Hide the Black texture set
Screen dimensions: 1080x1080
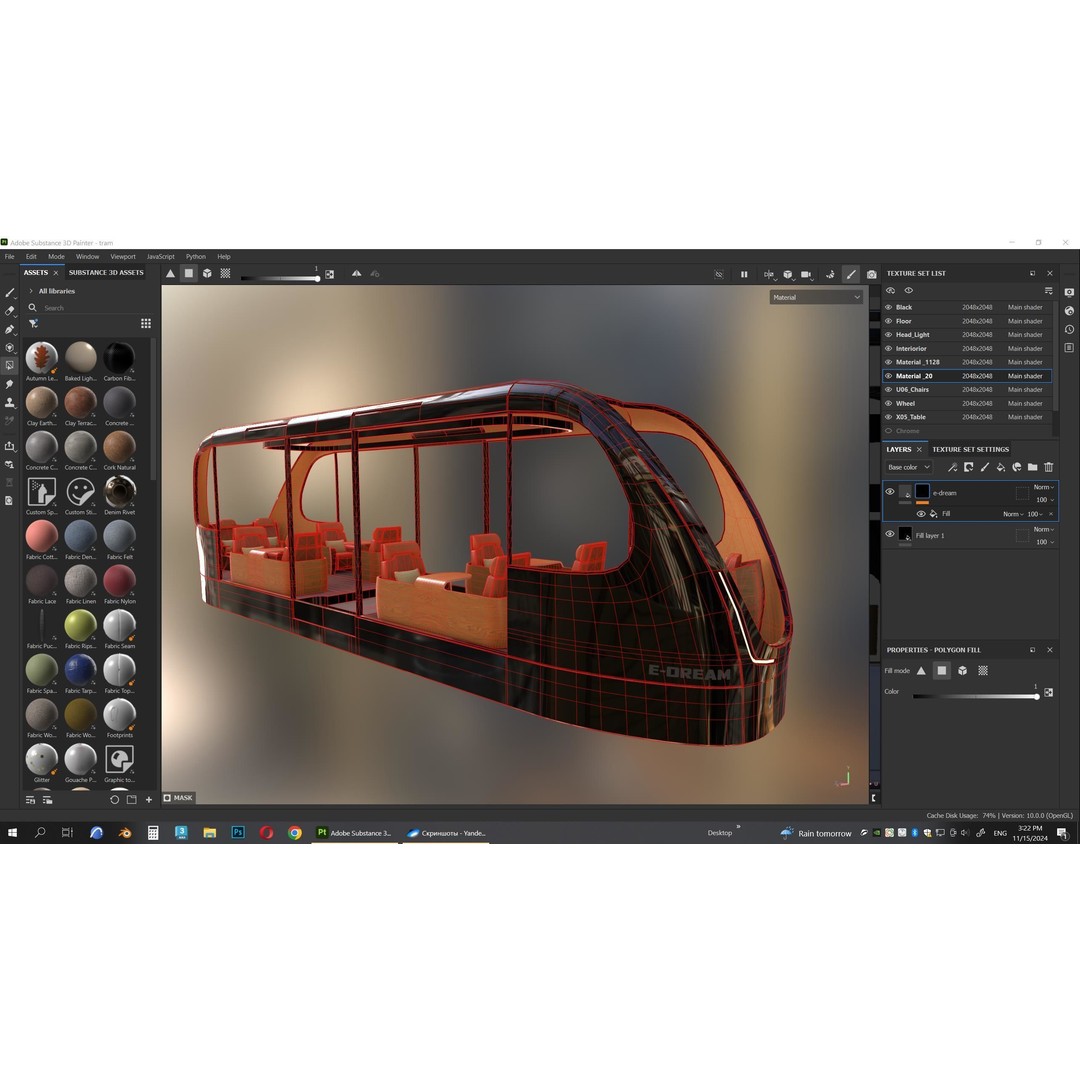click(x=889, y=307)
